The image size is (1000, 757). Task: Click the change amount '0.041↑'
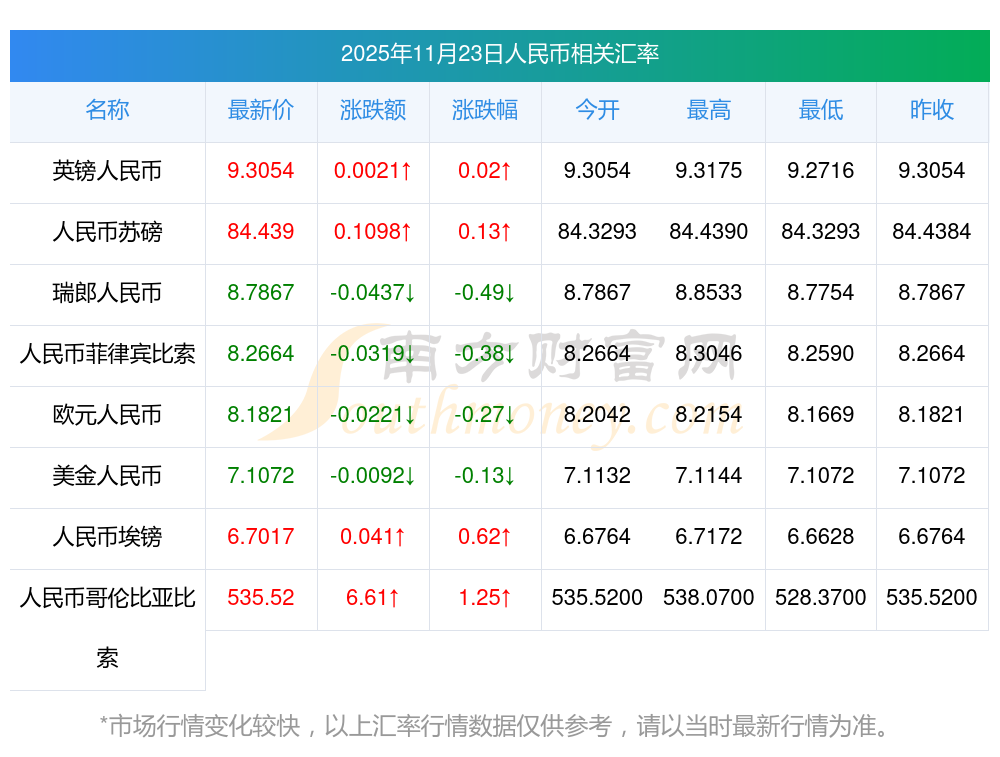373,536
